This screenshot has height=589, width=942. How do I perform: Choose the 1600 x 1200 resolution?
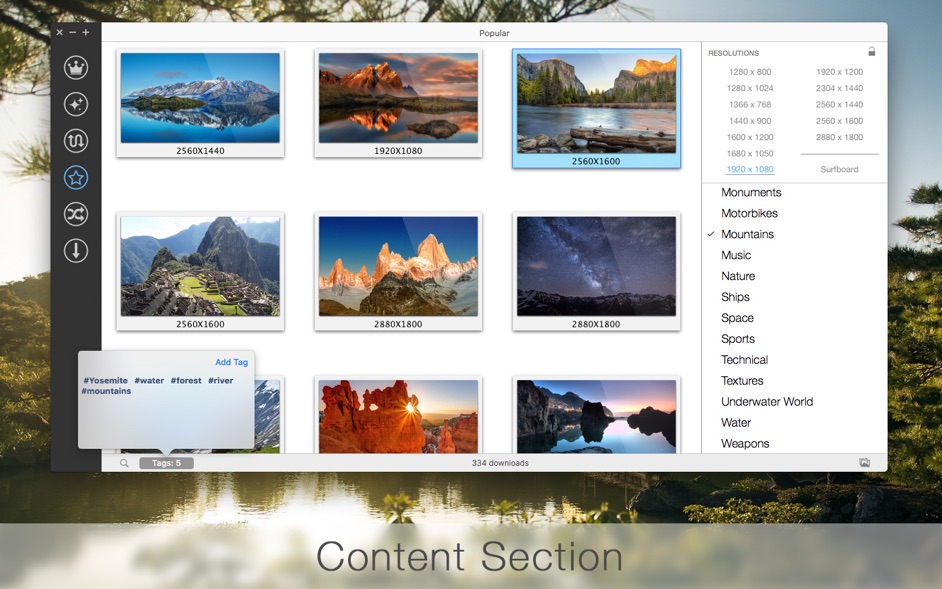750,136
